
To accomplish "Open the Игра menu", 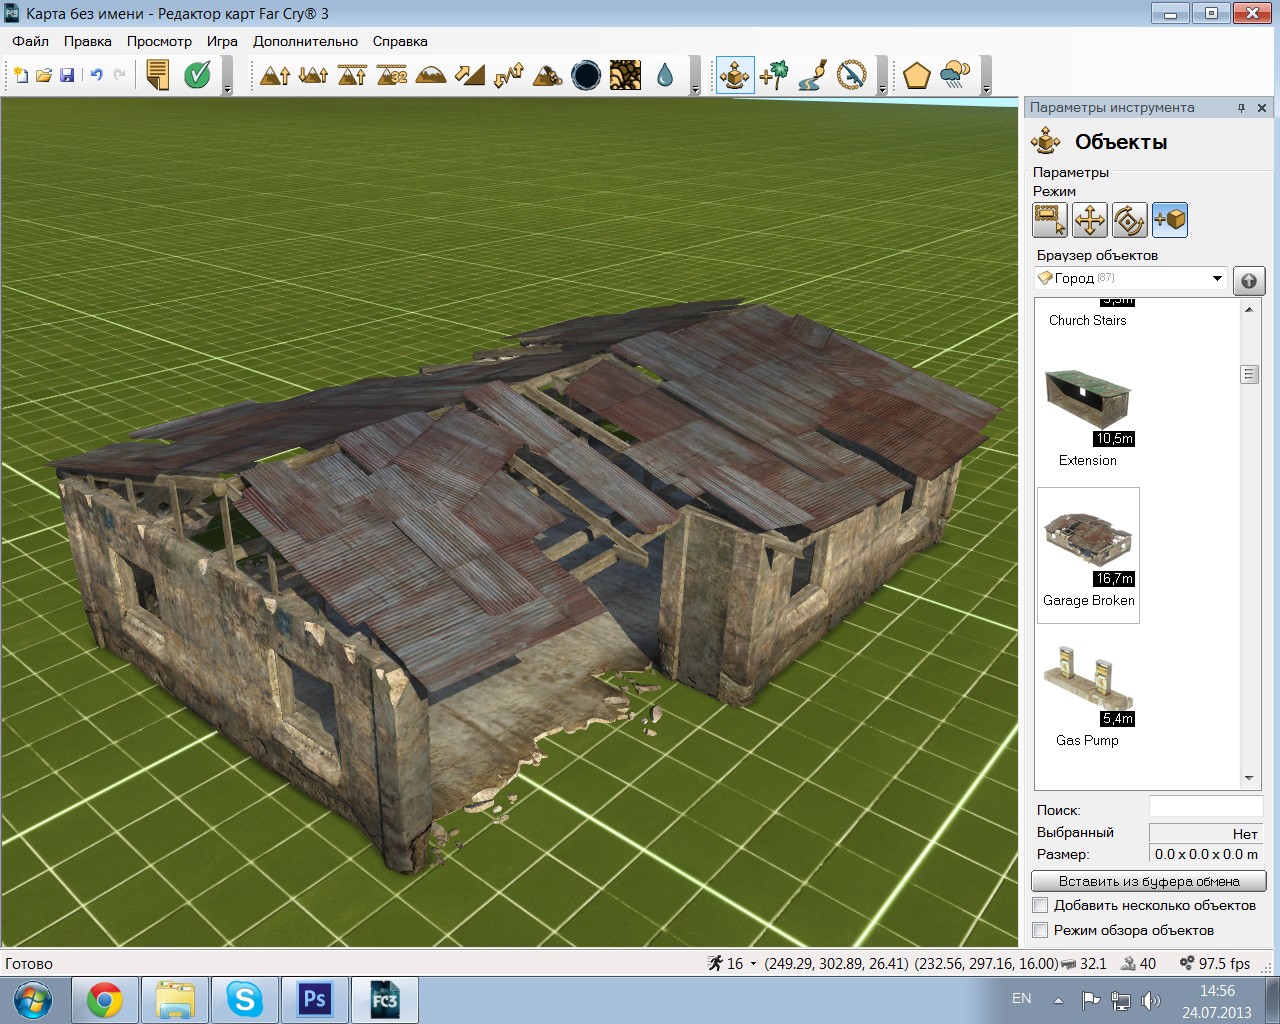I will pos(222,41).
